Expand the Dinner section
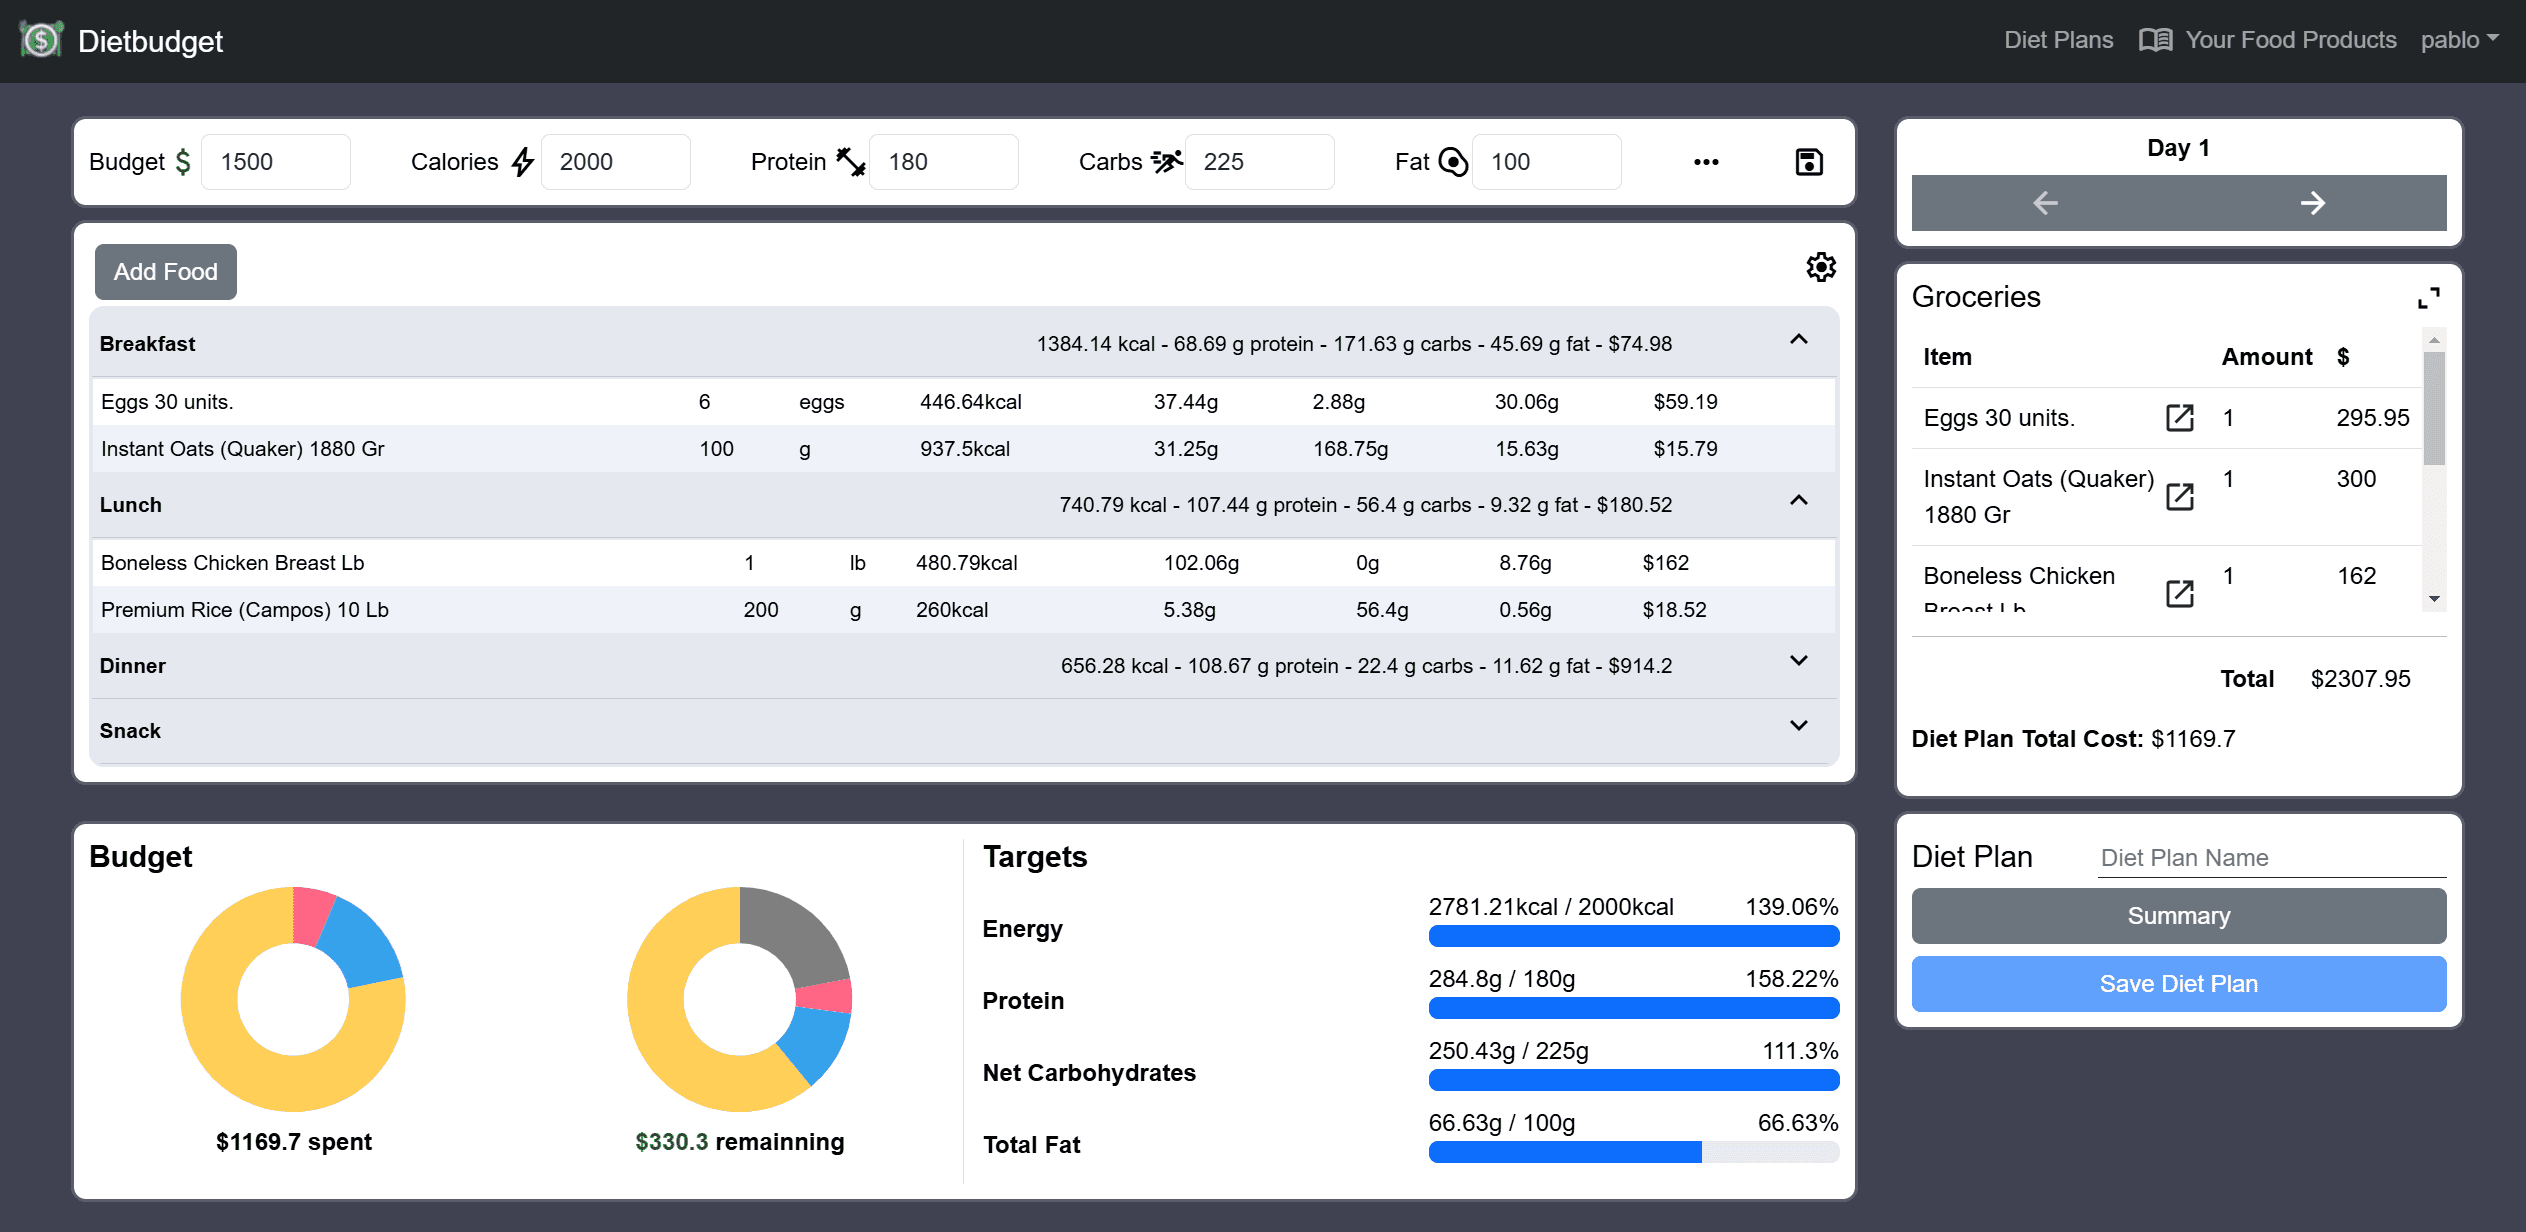The height and width of the screenshot is (1232, 2526). (x=1798, y=661)
